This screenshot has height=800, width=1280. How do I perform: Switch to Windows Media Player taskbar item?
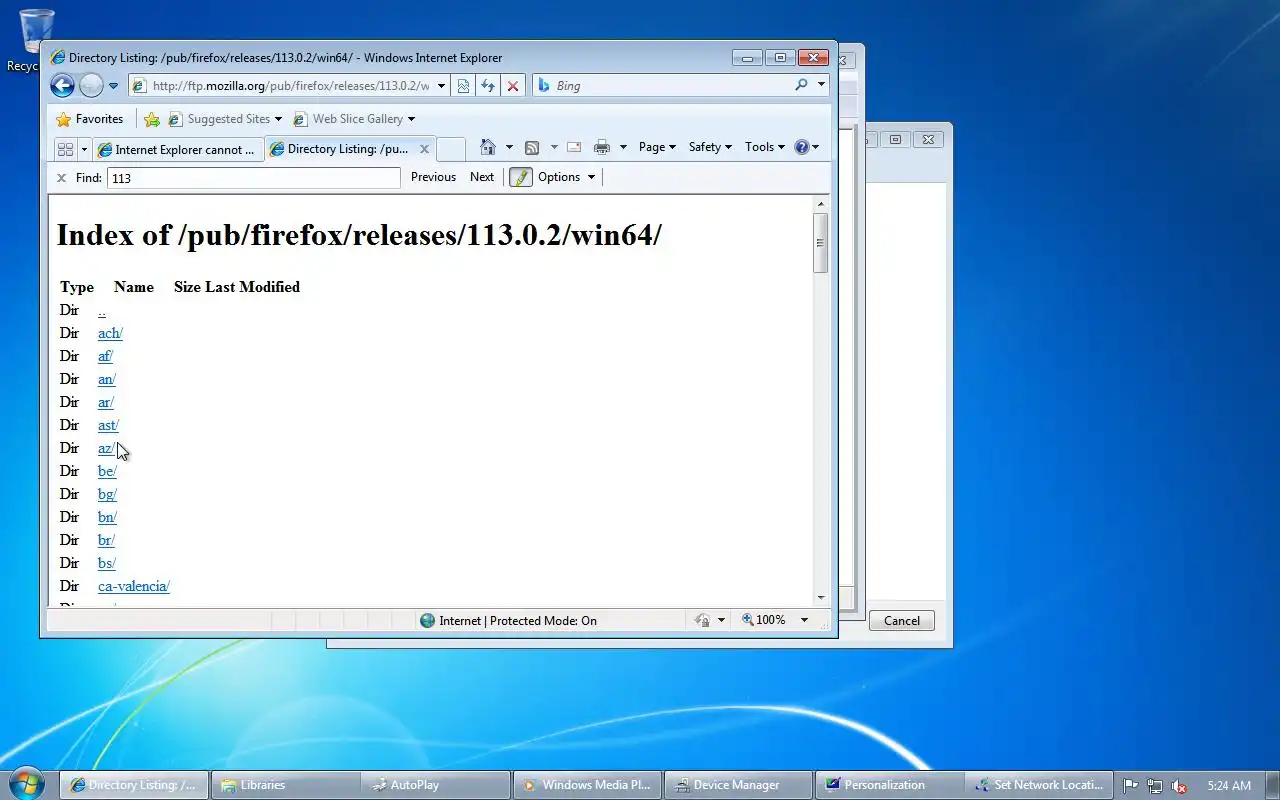(588, 785)
